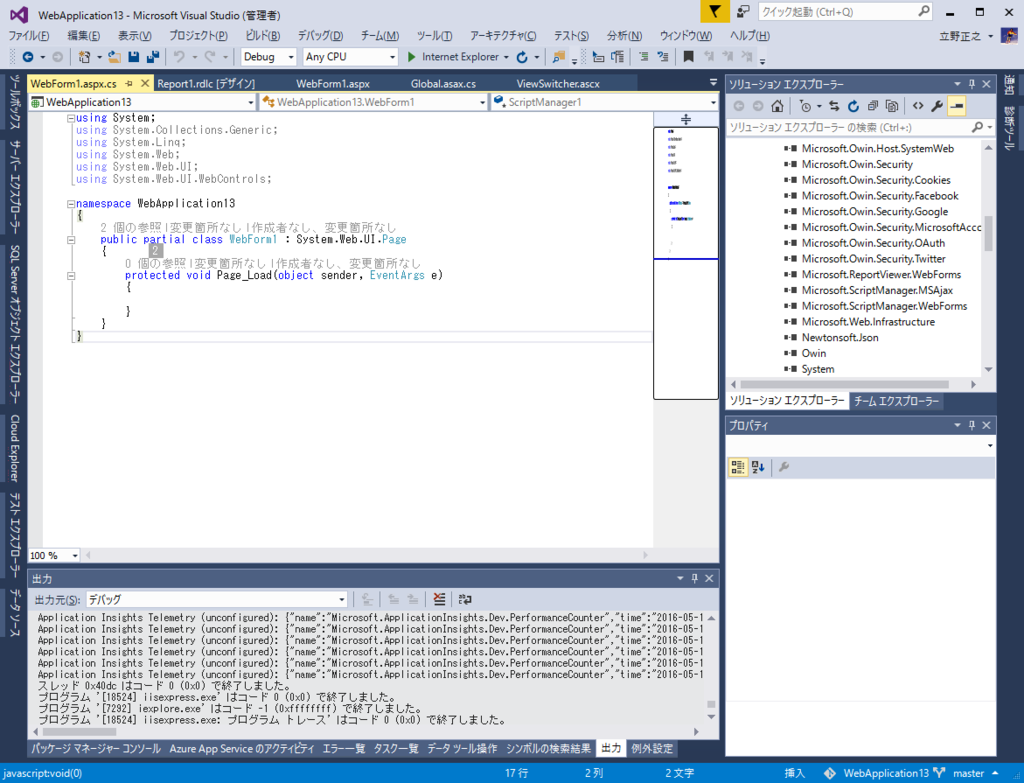Click the Navigate Backward toolbar icon
This screenshot has width=1024, height=783.
click(x=27, y=57)
